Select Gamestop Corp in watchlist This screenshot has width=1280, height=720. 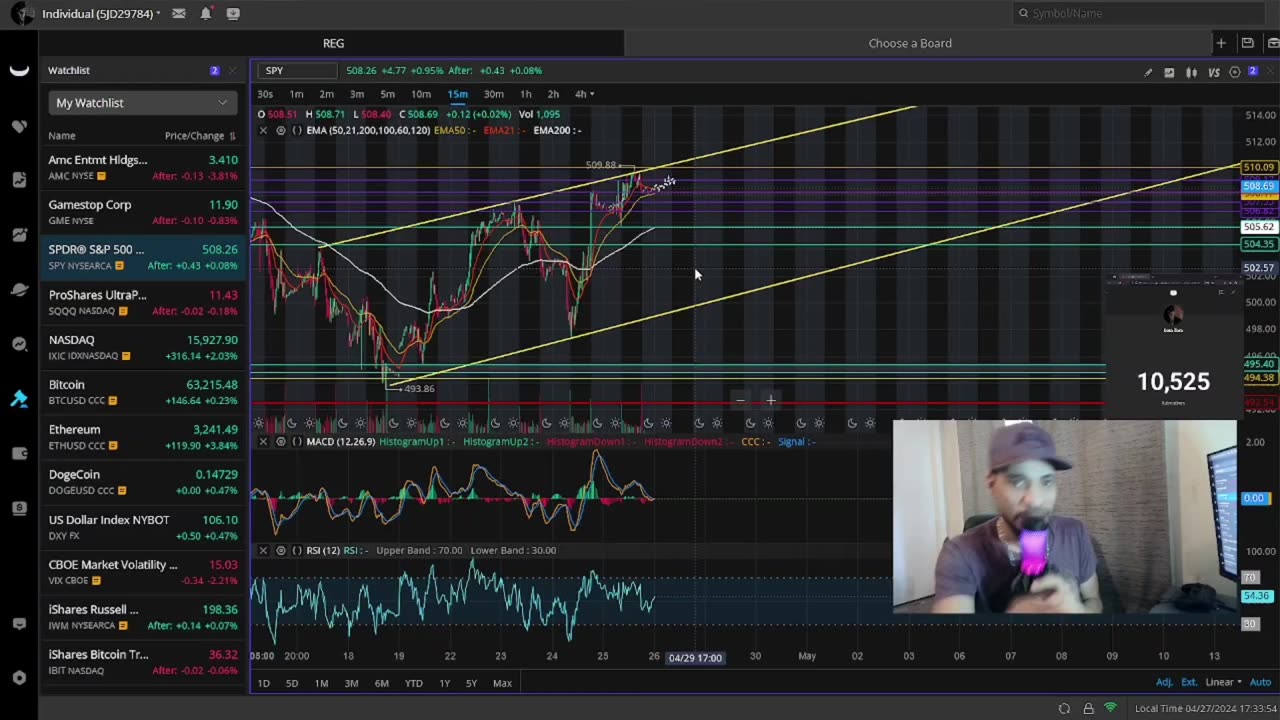[x=143, y=212]
